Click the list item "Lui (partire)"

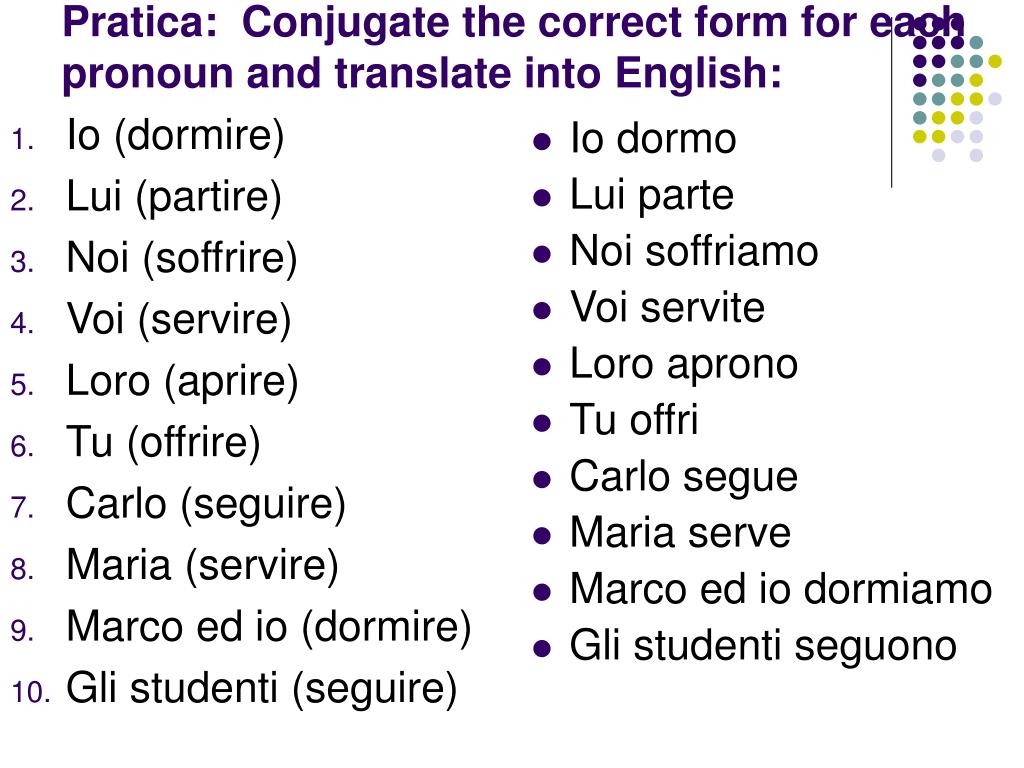174,197
